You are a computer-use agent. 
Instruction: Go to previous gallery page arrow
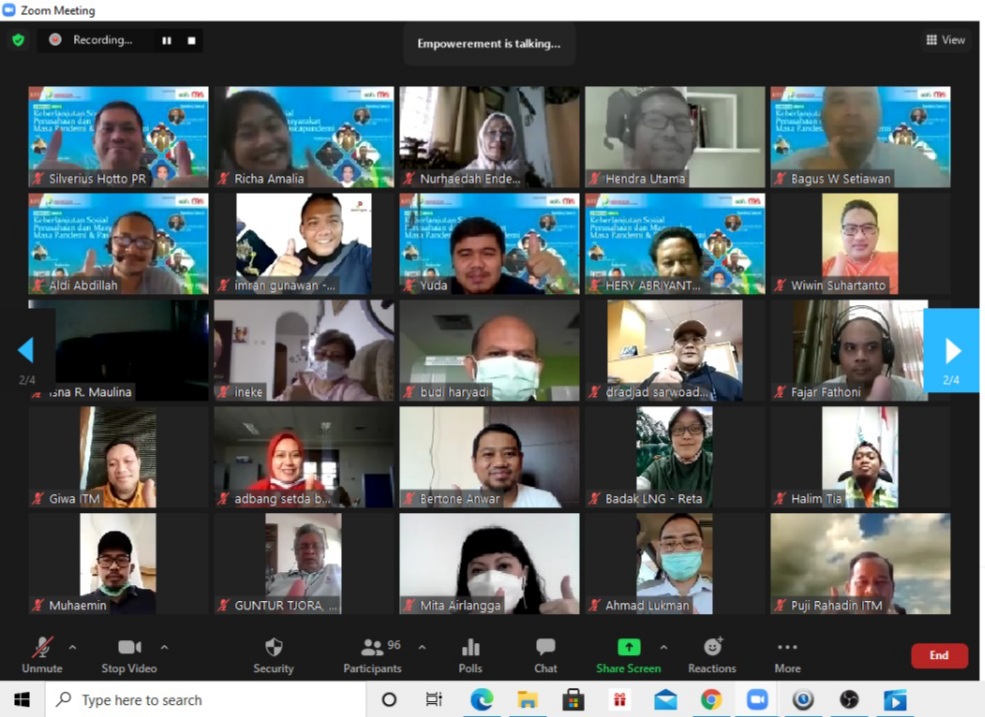[x=26, y=350]
